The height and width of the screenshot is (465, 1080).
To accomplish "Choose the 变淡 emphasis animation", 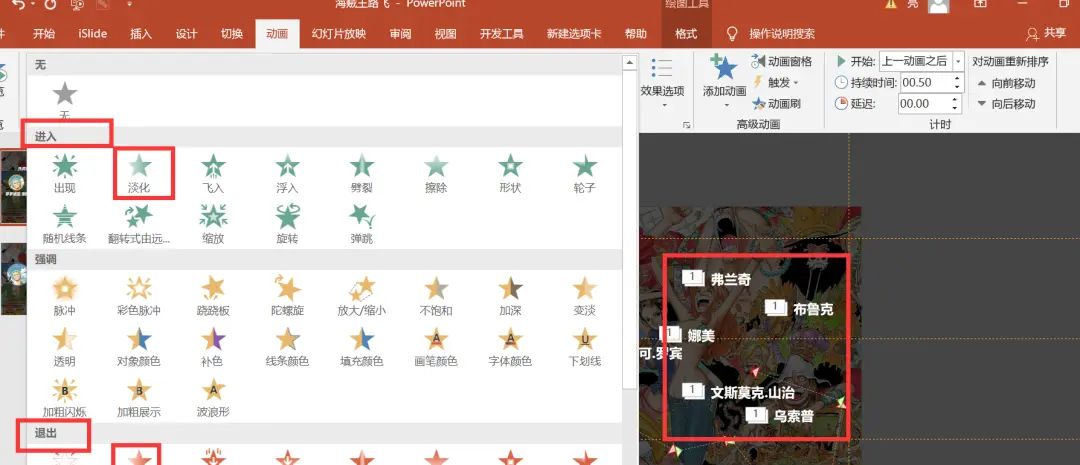I will (x=585, y=296).
